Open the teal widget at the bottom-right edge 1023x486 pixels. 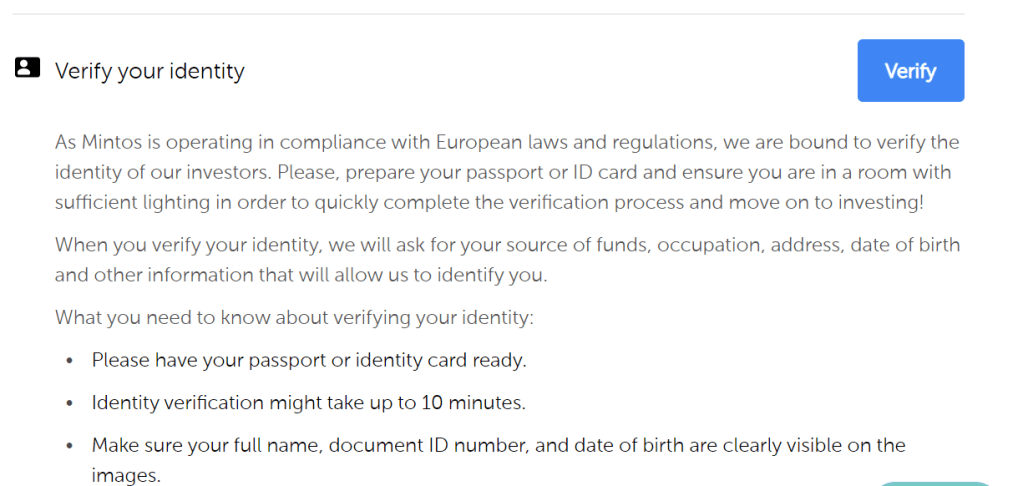point(935,483)
